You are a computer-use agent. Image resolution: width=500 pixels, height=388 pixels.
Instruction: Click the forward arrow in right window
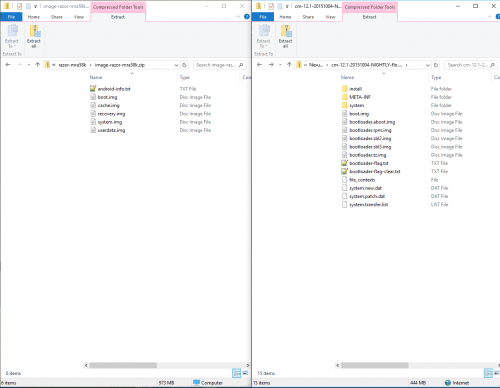[x=271, y=65]
